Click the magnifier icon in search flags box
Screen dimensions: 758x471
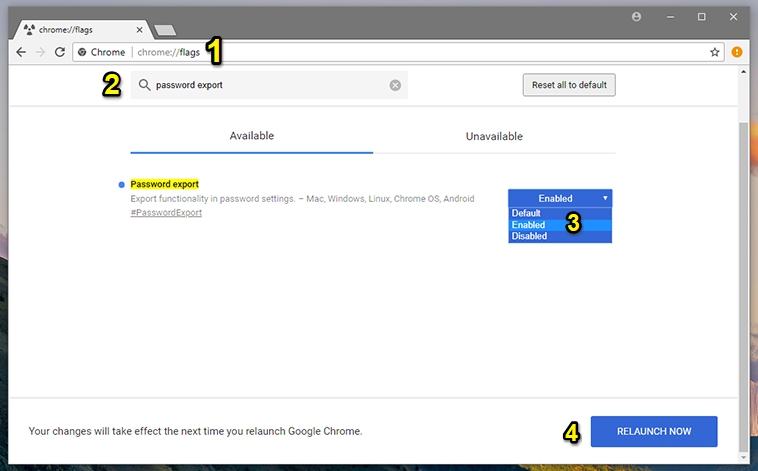144,85
